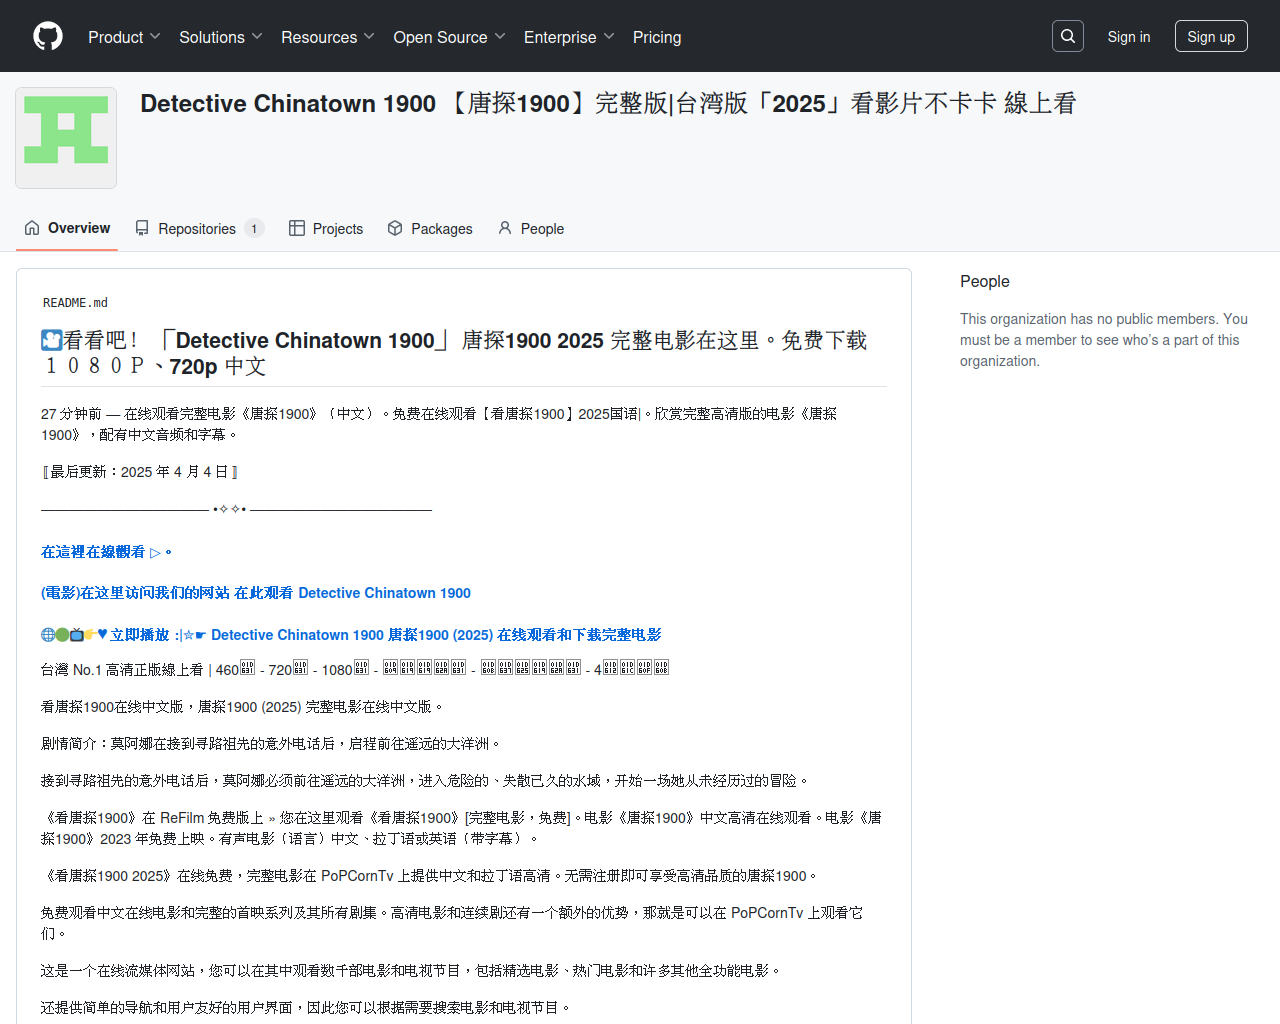Click the '剧情简介' synopsis paragraph
This screenshot has height=1024, width=1280.
(271, 744)
